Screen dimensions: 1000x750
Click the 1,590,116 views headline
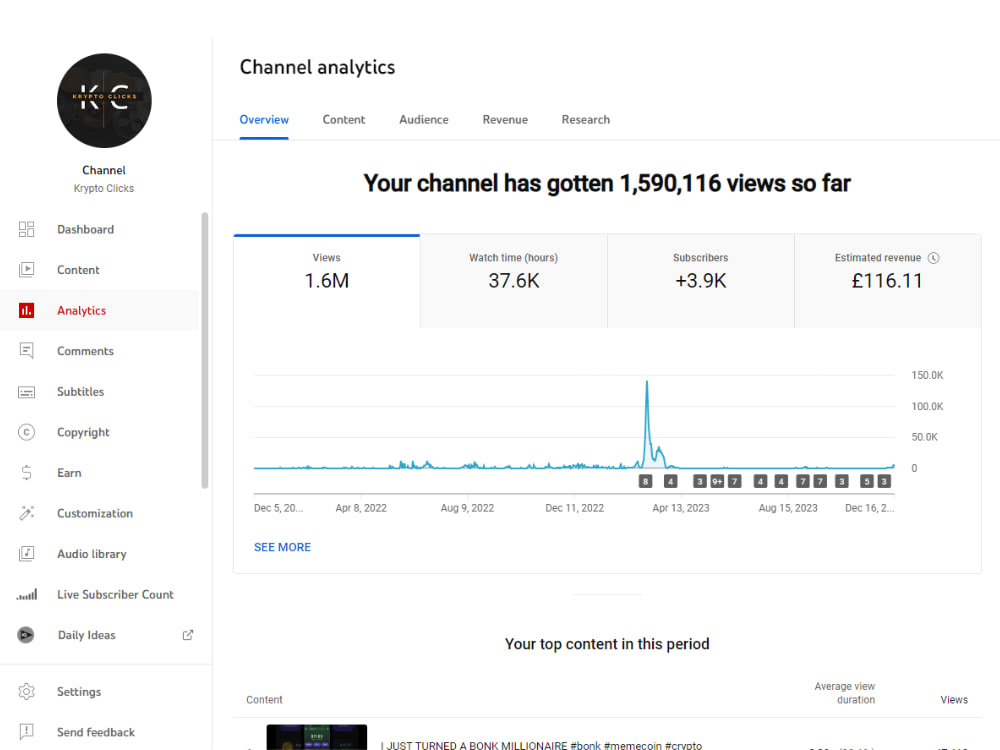coord(607,184)
